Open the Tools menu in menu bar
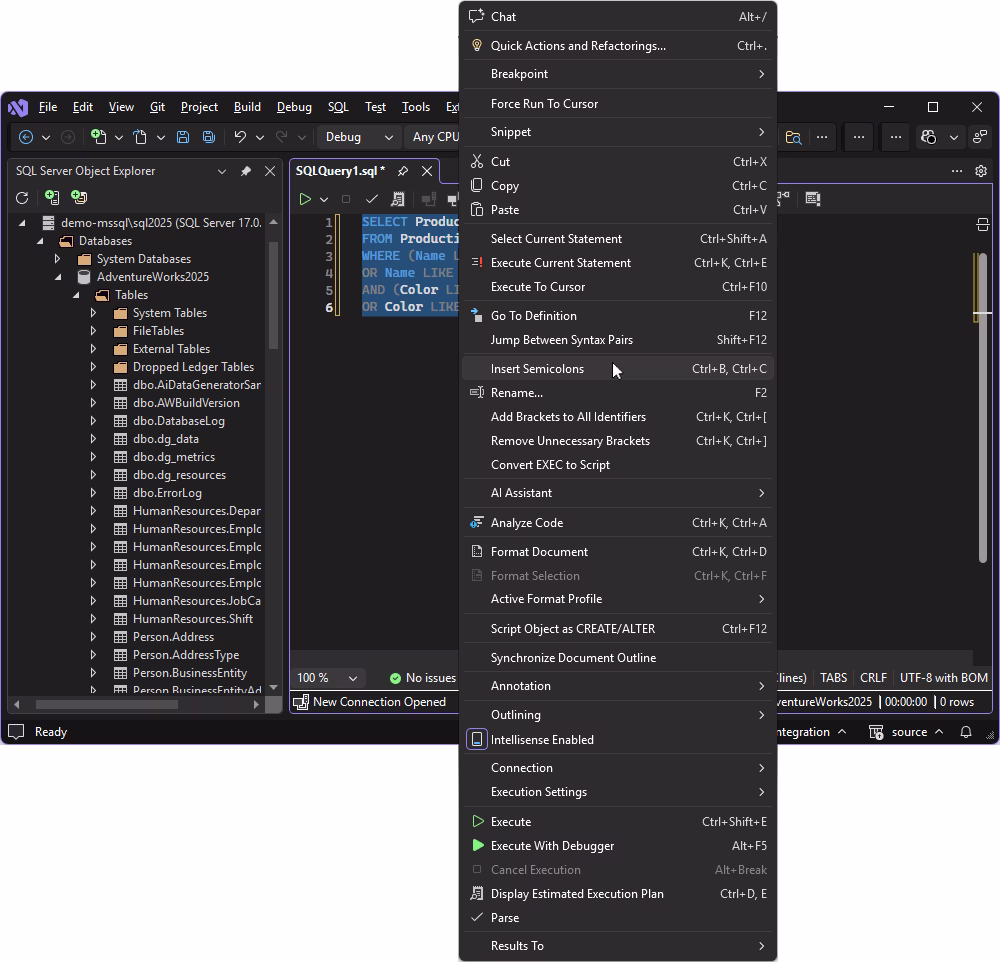 click(x=416, y=107)
